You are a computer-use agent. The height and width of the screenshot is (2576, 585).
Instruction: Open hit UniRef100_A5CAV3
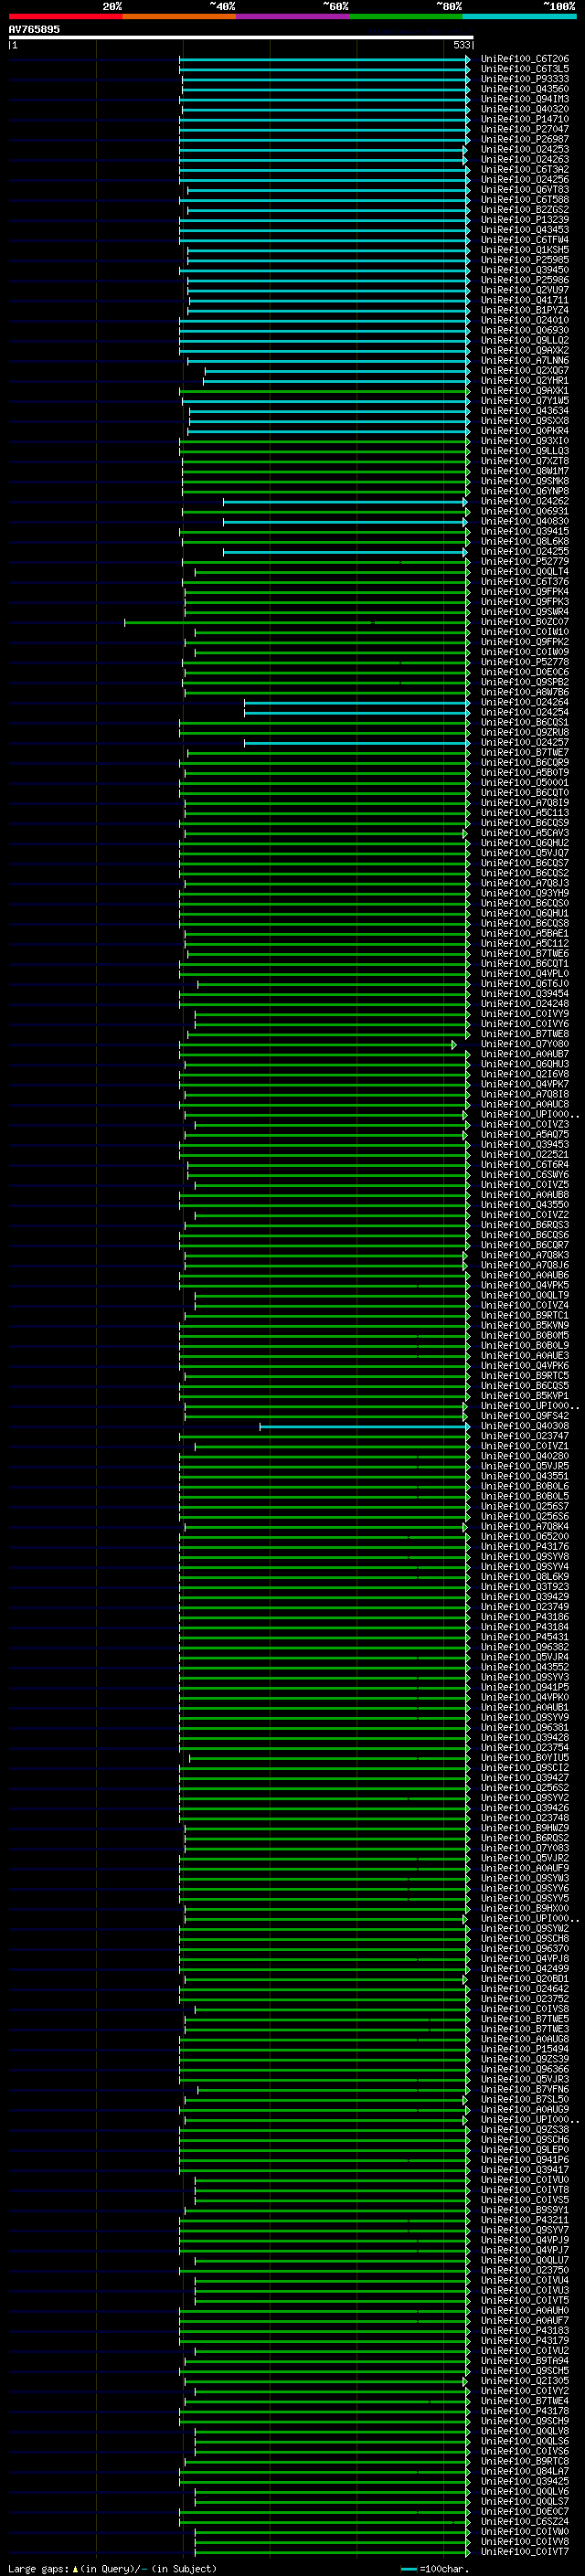click(x=525, y=833)
